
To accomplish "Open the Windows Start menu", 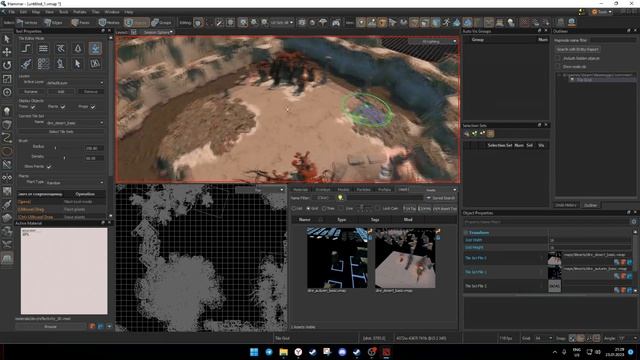I will click(254, 352).
